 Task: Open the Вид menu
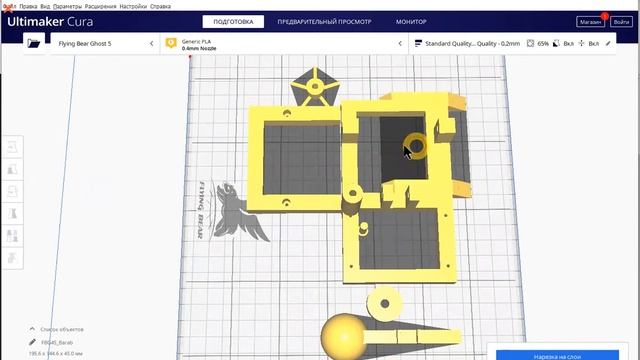[45, 7]
